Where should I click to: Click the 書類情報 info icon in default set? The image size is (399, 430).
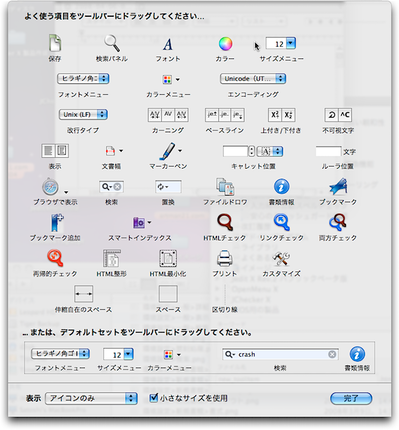[357, 354]
